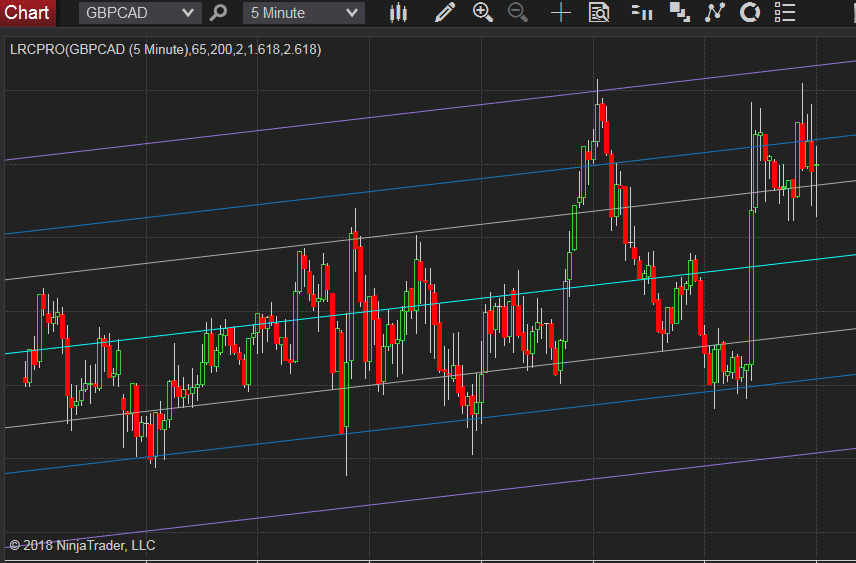Open the overlapping squares templates icon
This screenshot has width=856, height=563.
click(680, 13)
